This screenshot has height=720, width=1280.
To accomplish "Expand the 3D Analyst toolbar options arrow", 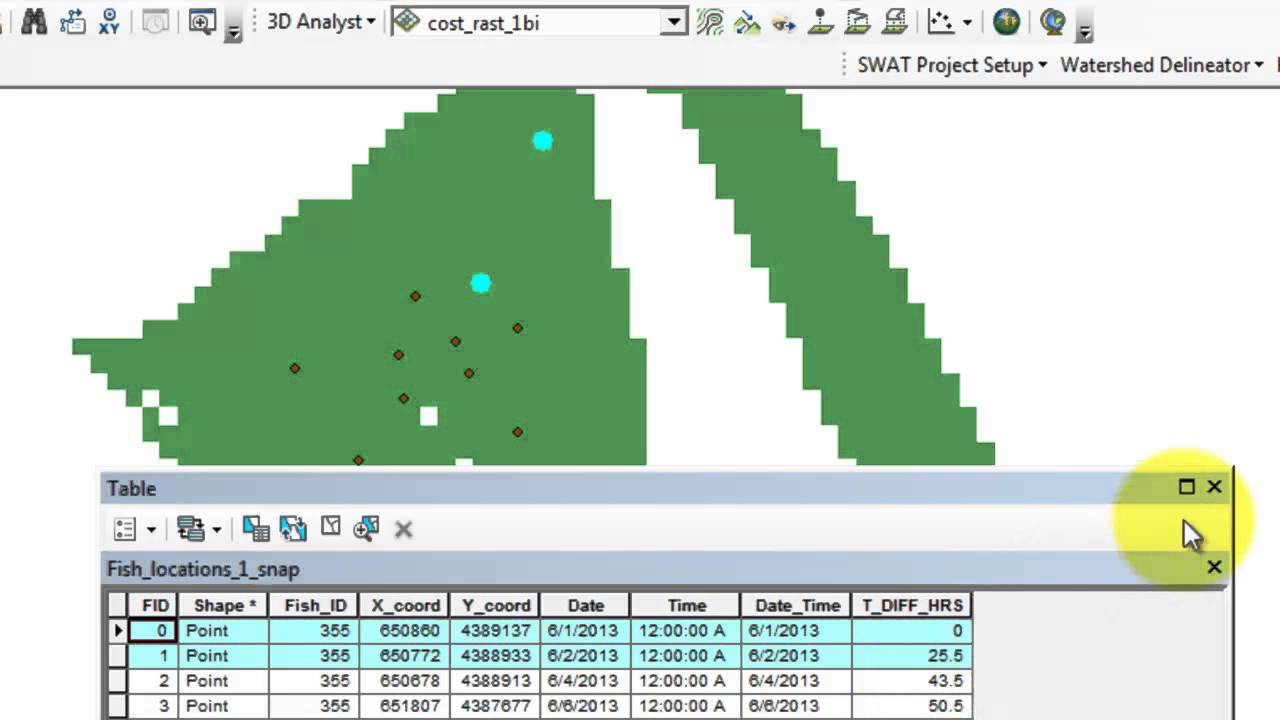I will pyautogui.click(x=1084, y=31).
